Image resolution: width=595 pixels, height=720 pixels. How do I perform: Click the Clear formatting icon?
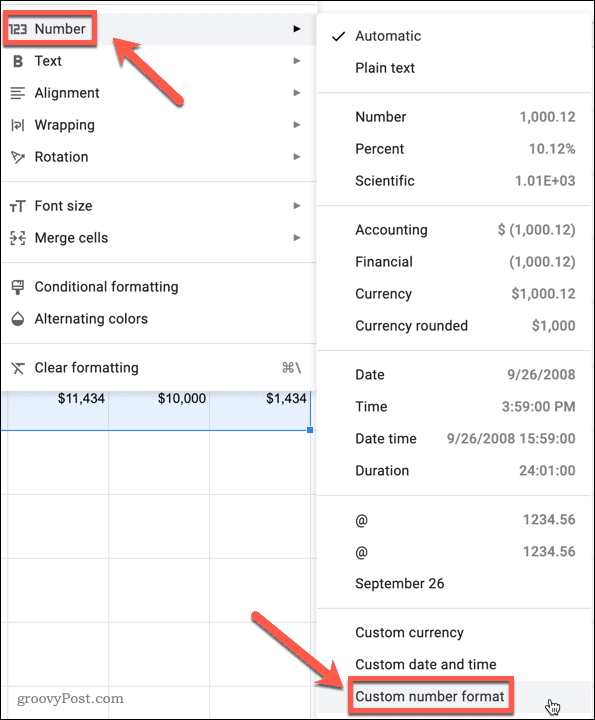pyautogui.click(x=18, y=368)
